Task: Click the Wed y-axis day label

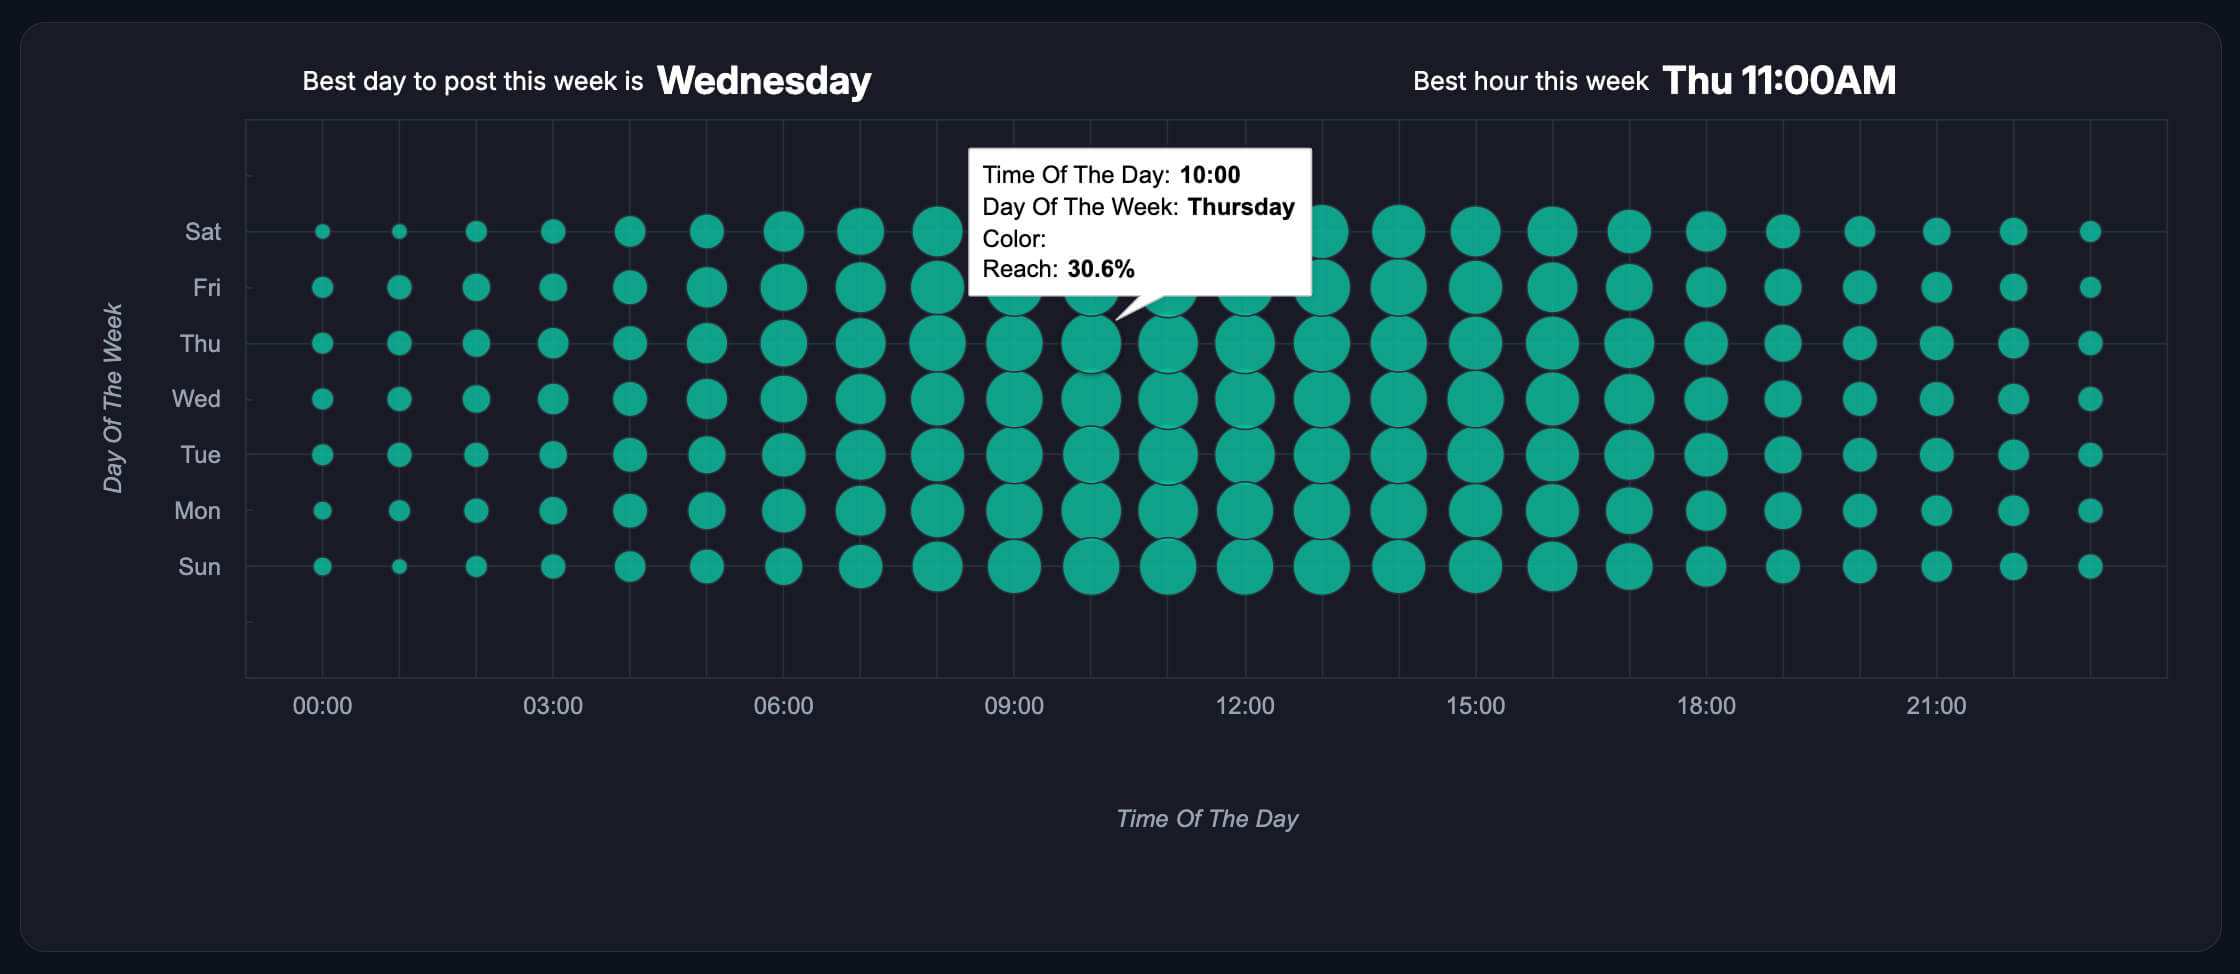Action: (x=196, y=399)
